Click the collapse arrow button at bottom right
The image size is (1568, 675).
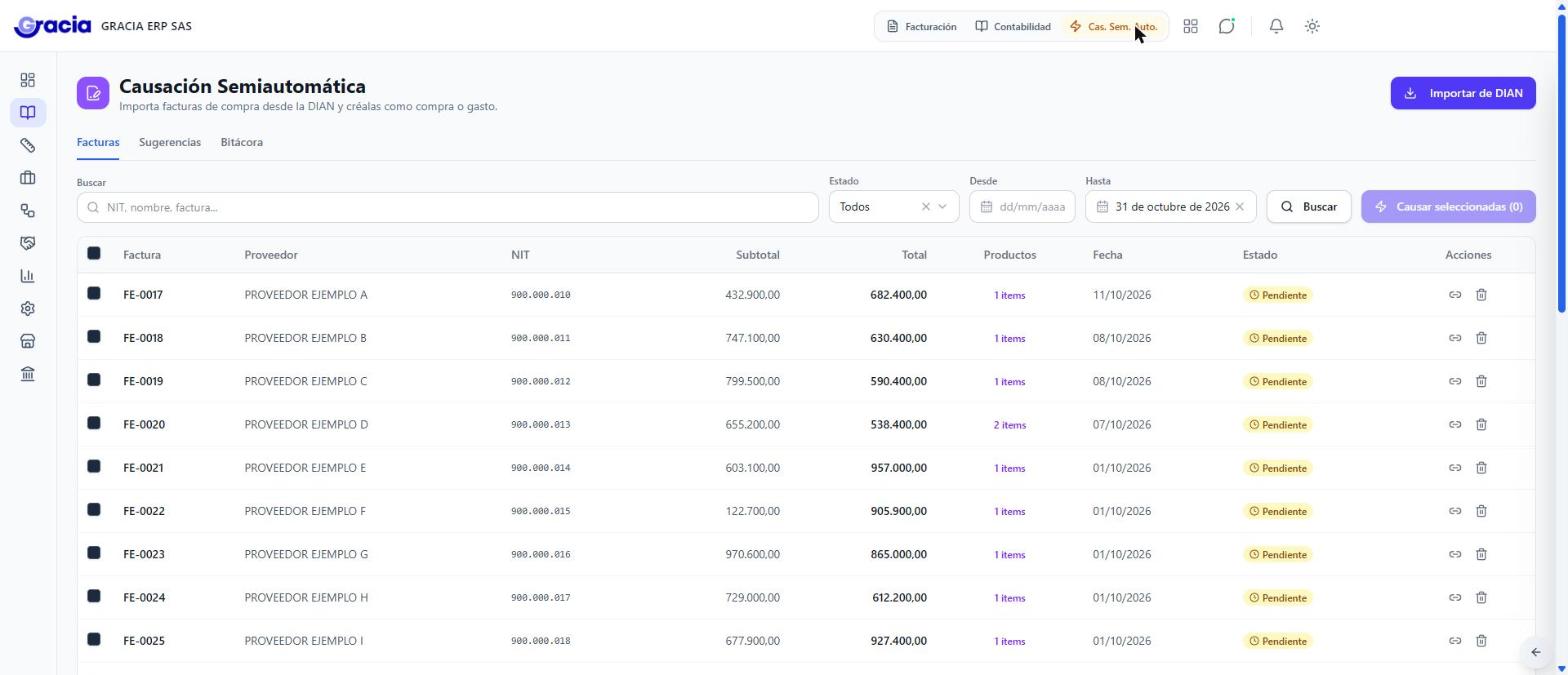tap(1536, 653)
